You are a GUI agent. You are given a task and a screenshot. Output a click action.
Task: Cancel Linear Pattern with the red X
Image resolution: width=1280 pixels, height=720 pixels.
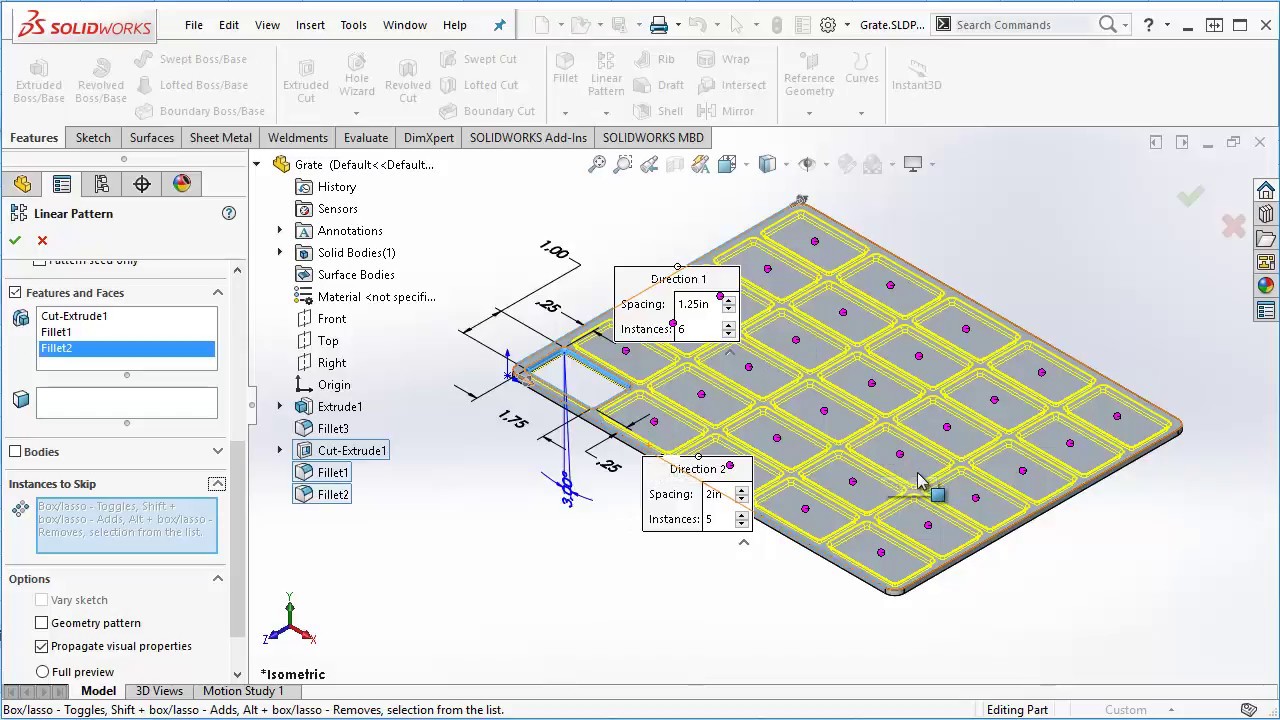pos(42,240)
